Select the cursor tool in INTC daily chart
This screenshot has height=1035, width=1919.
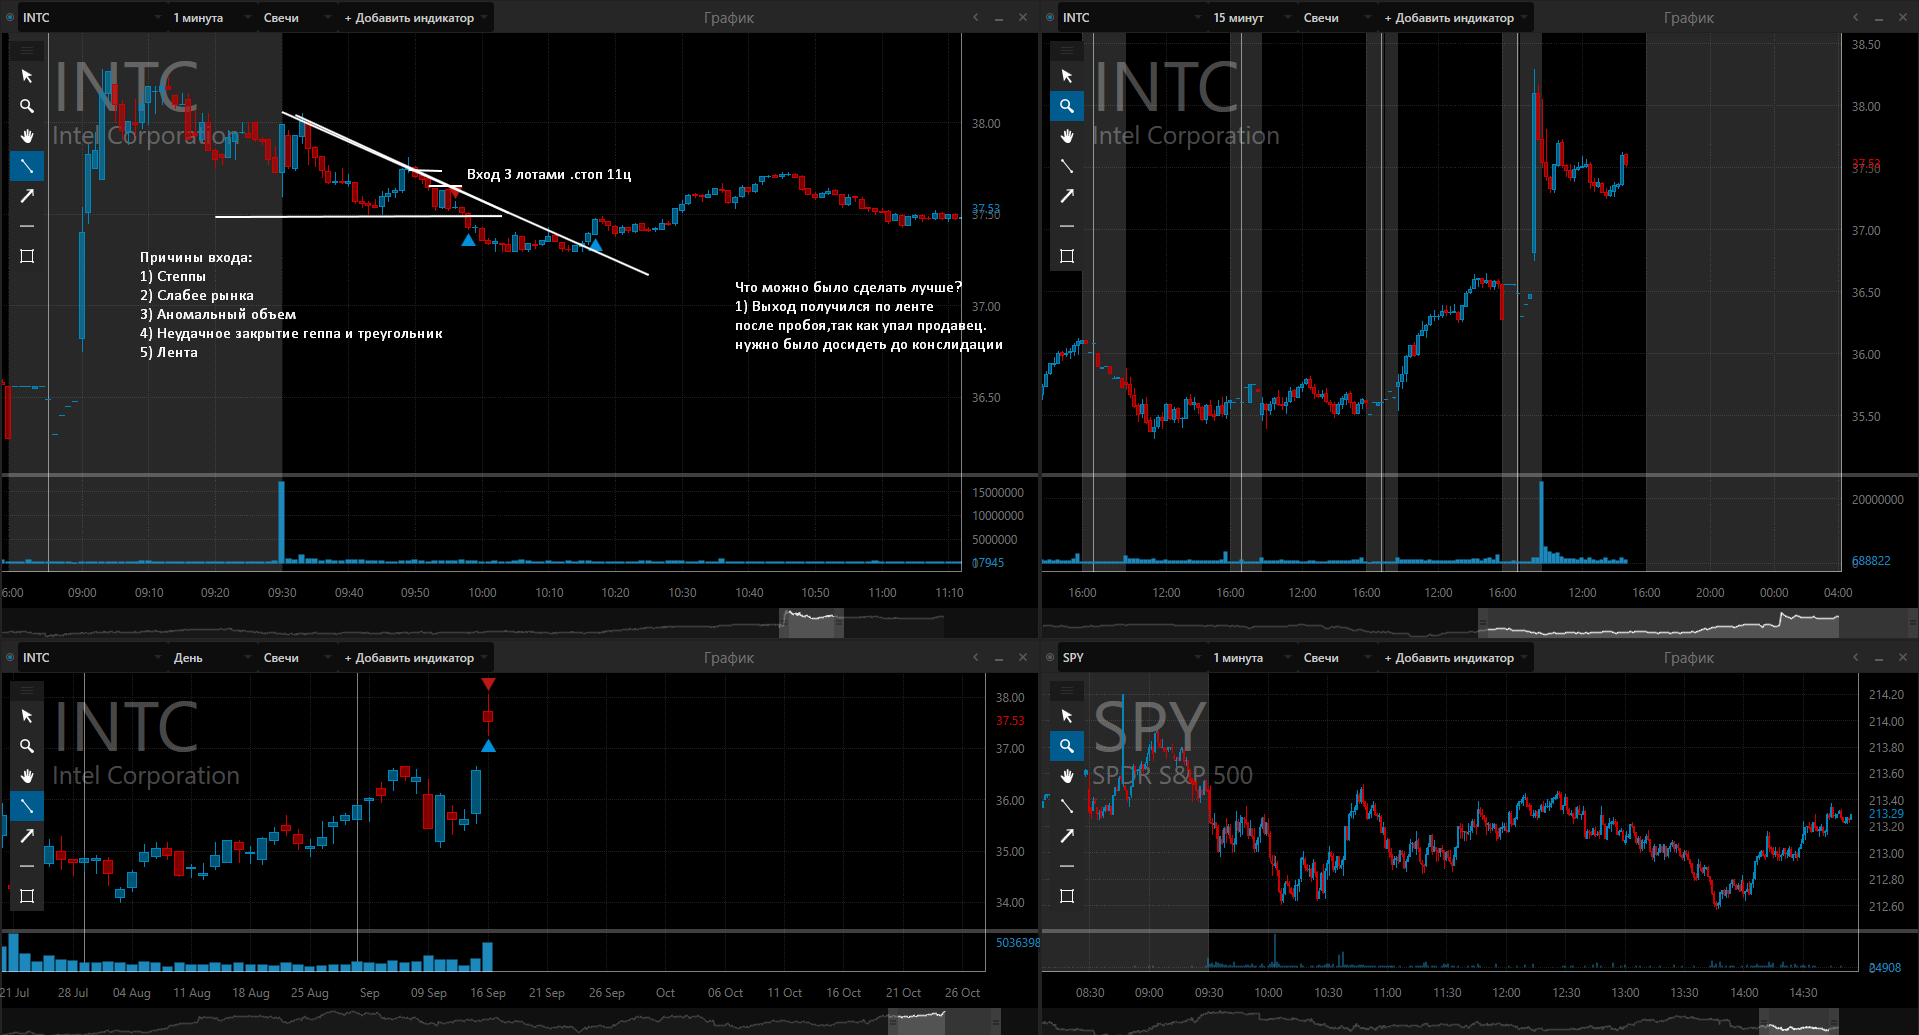(27, 716)
